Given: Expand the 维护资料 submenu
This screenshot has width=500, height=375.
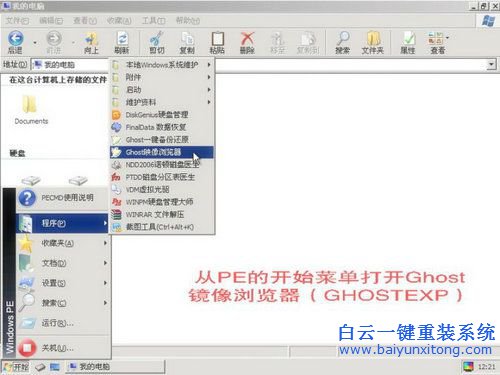Looking at the screenshot, I should [x=162, y=102].
